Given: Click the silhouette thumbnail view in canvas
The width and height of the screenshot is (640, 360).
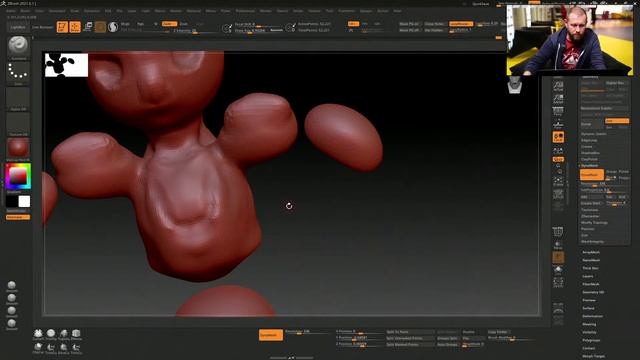Looking at the screenshot, I should (66, 65).
